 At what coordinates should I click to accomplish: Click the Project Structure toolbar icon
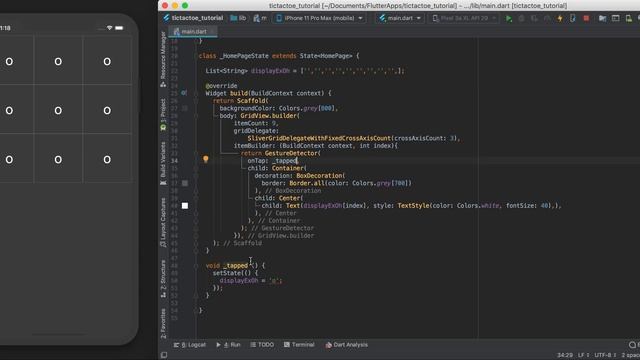click(x=602, y=18)
